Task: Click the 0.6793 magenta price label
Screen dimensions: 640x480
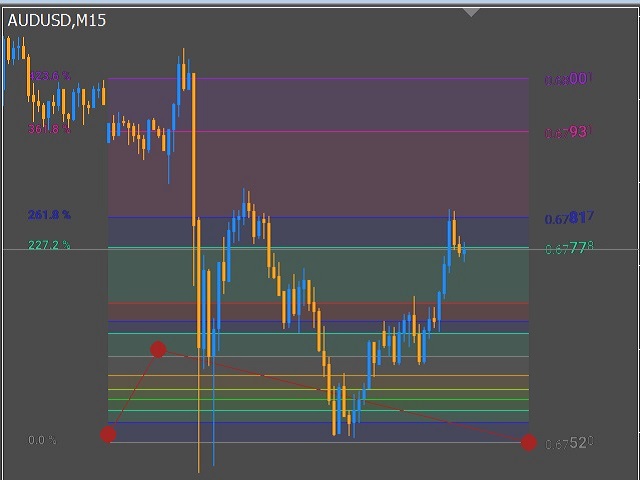Action: [x=569, y=132]
